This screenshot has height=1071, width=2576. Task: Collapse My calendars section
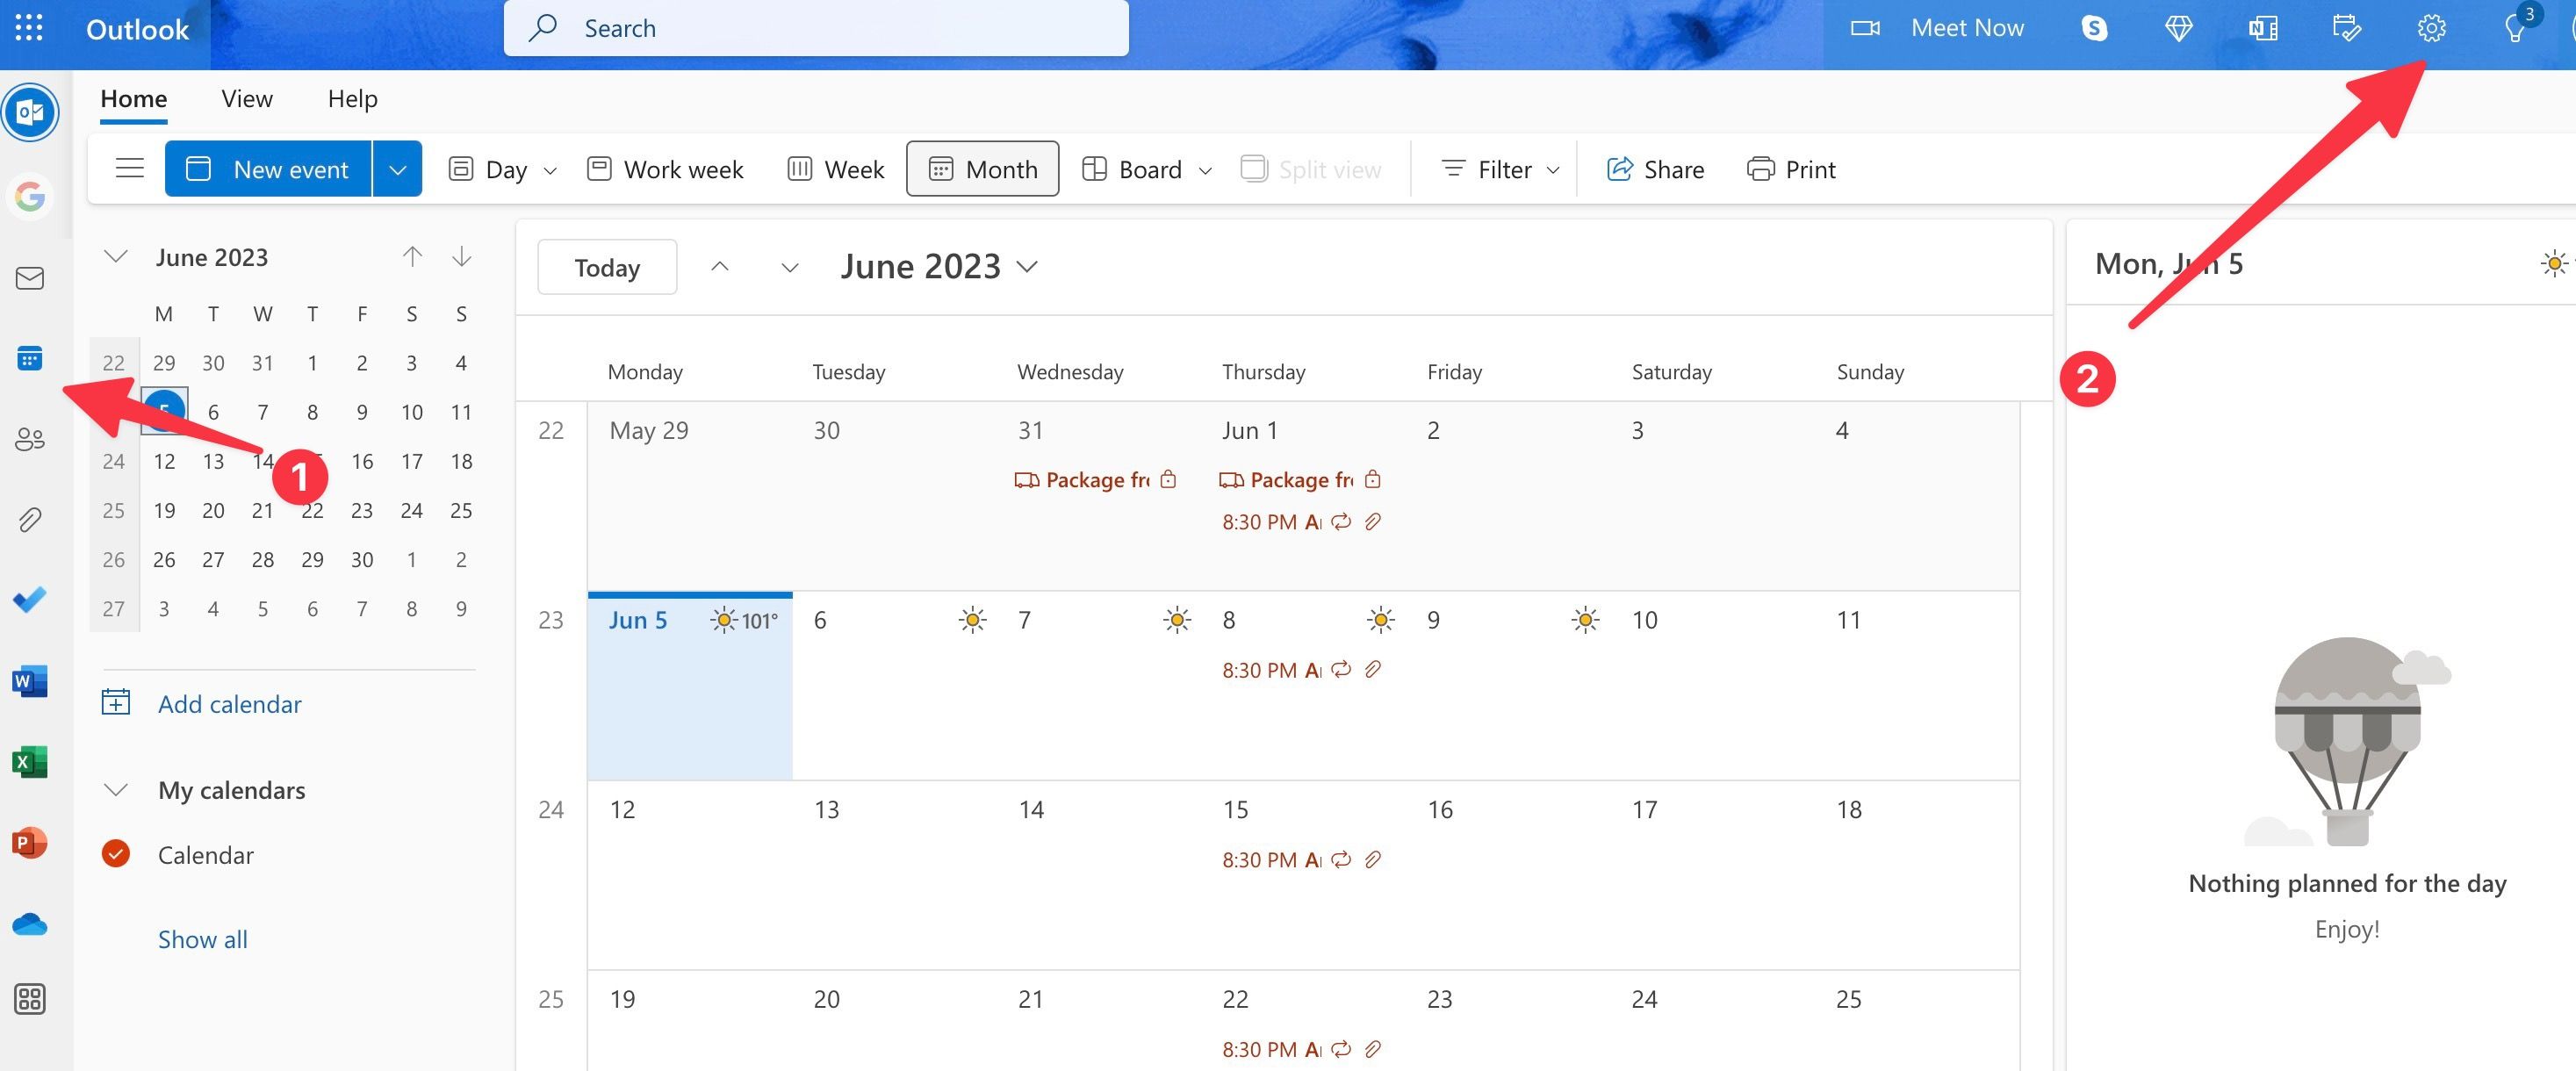[115, 787]
